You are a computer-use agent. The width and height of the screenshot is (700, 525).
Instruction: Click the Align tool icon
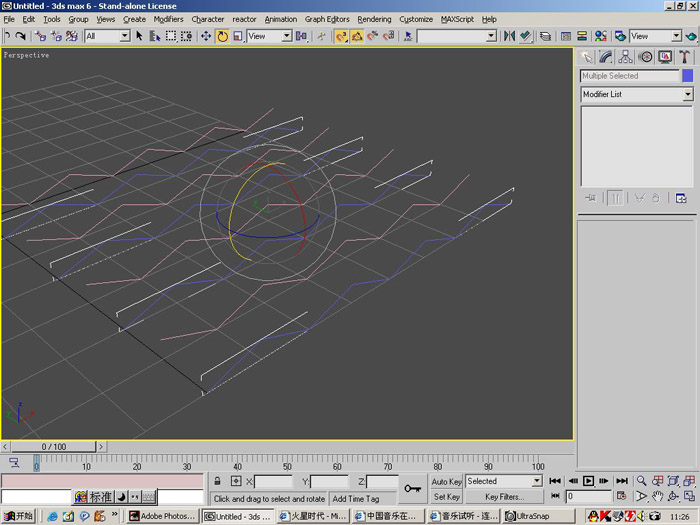pos(526,36)
